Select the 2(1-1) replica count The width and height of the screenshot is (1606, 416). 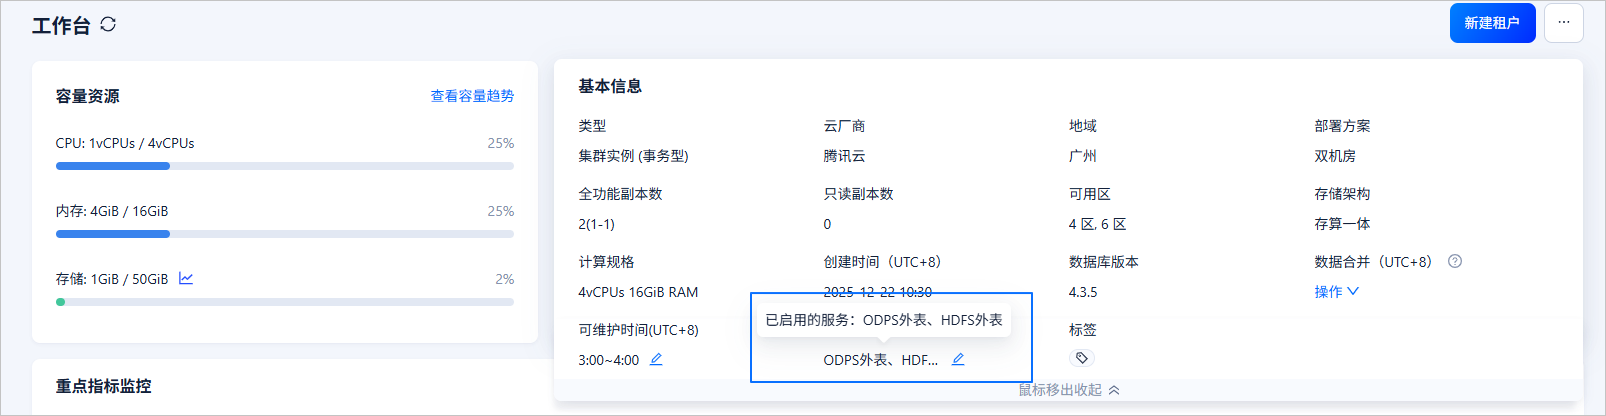(x=596, y=224)
